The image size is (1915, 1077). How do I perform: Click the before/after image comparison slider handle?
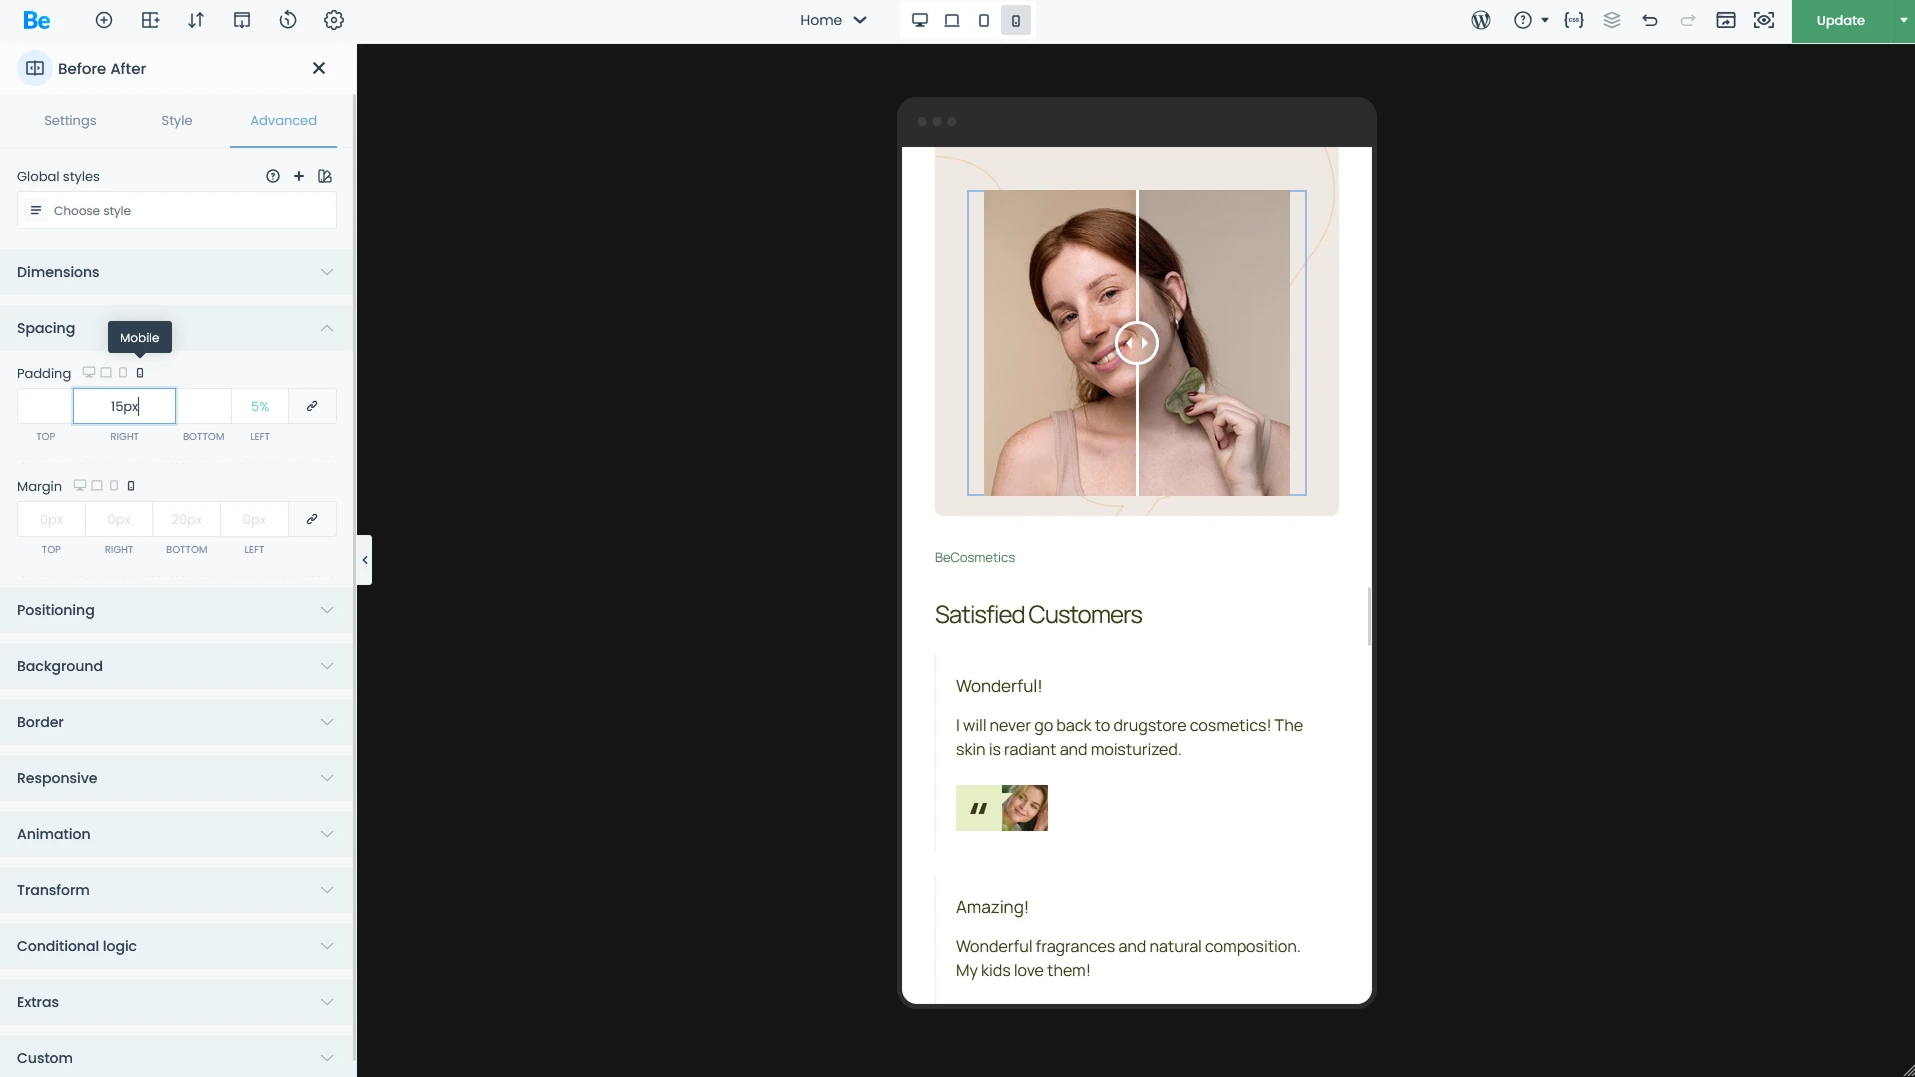coord(1137,343)
